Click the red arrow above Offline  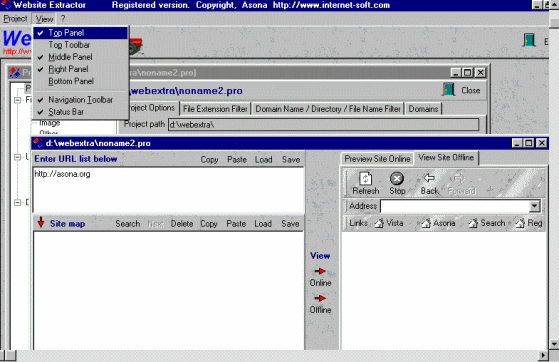[320, 298]
